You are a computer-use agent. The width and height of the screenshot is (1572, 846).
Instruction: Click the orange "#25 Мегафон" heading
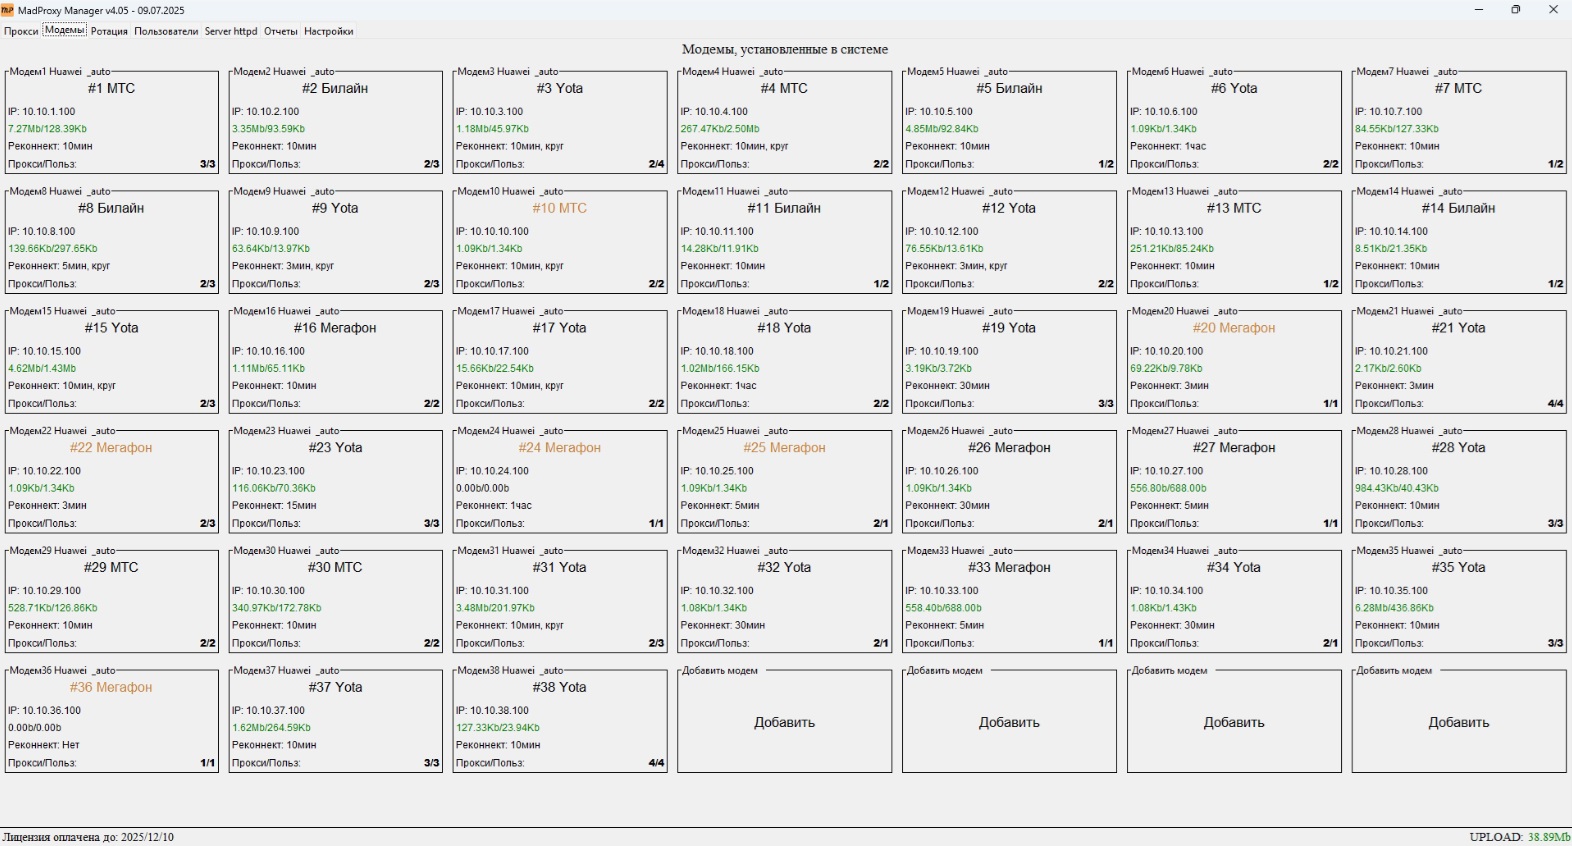[784, 448]
